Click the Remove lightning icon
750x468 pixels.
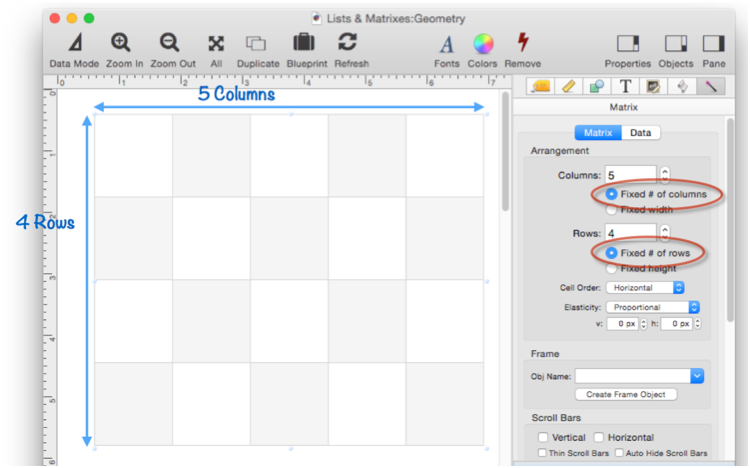click(522, 43)
